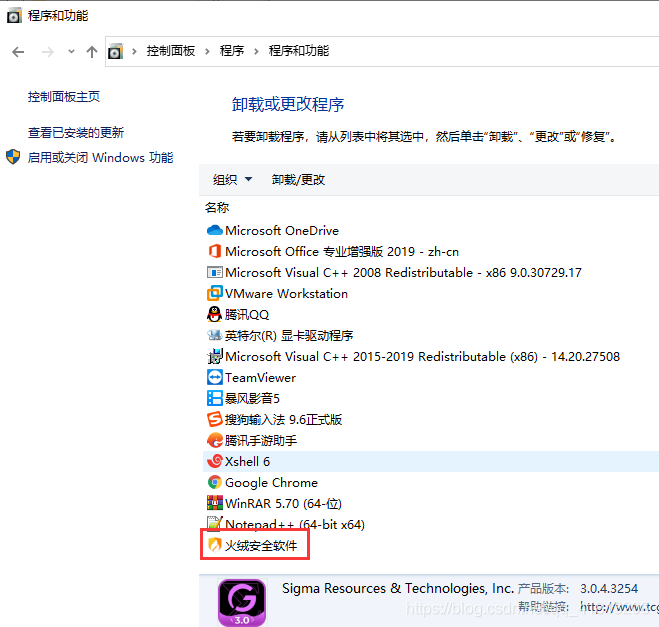This screenshot has width=659, height=627.
Task: Click the 火绒安全软件 shield icon
Action: [x=215, y=545]
